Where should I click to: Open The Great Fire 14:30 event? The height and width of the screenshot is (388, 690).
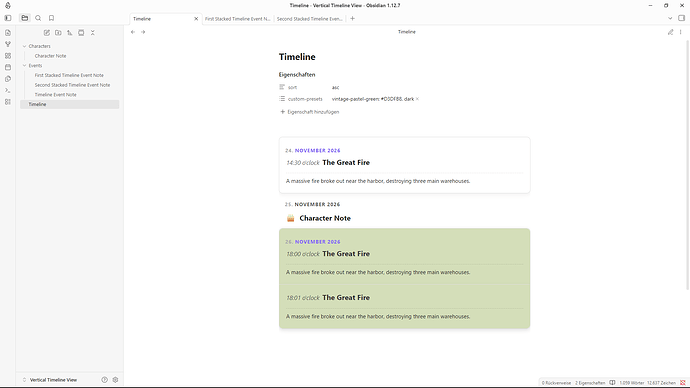346,162
